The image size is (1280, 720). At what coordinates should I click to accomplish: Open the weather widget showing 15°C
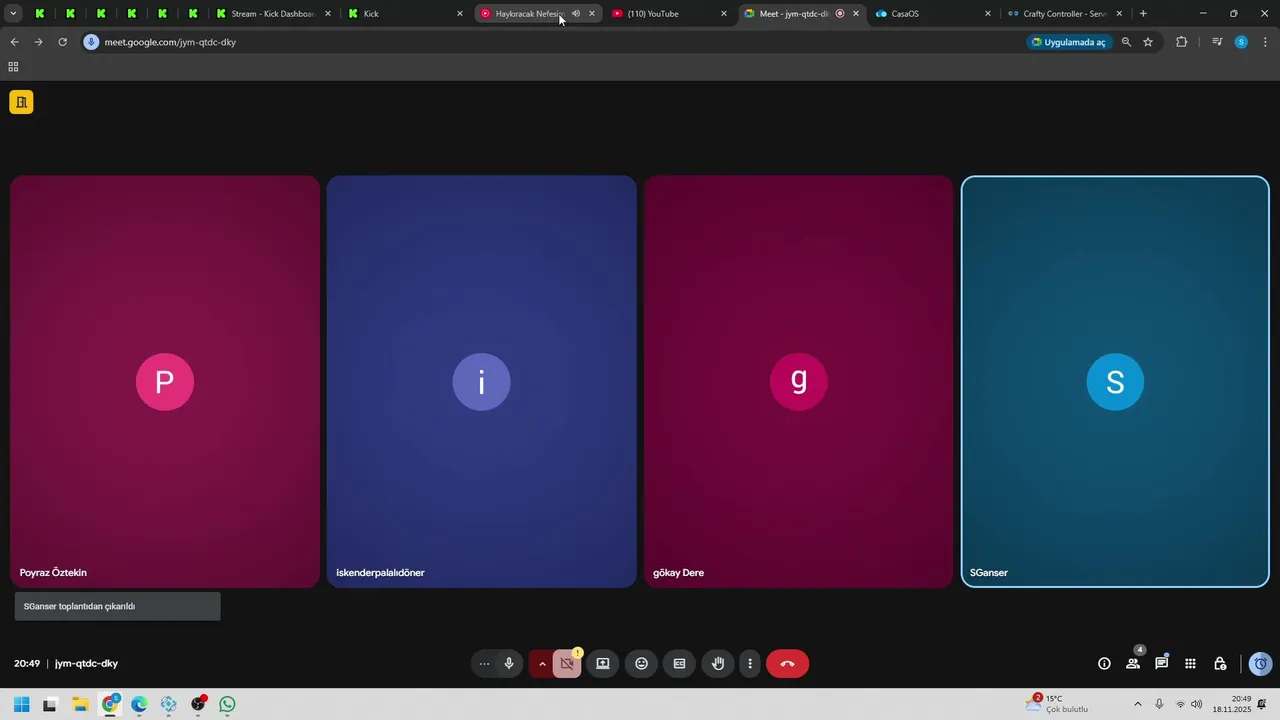tap(1058, 704)
